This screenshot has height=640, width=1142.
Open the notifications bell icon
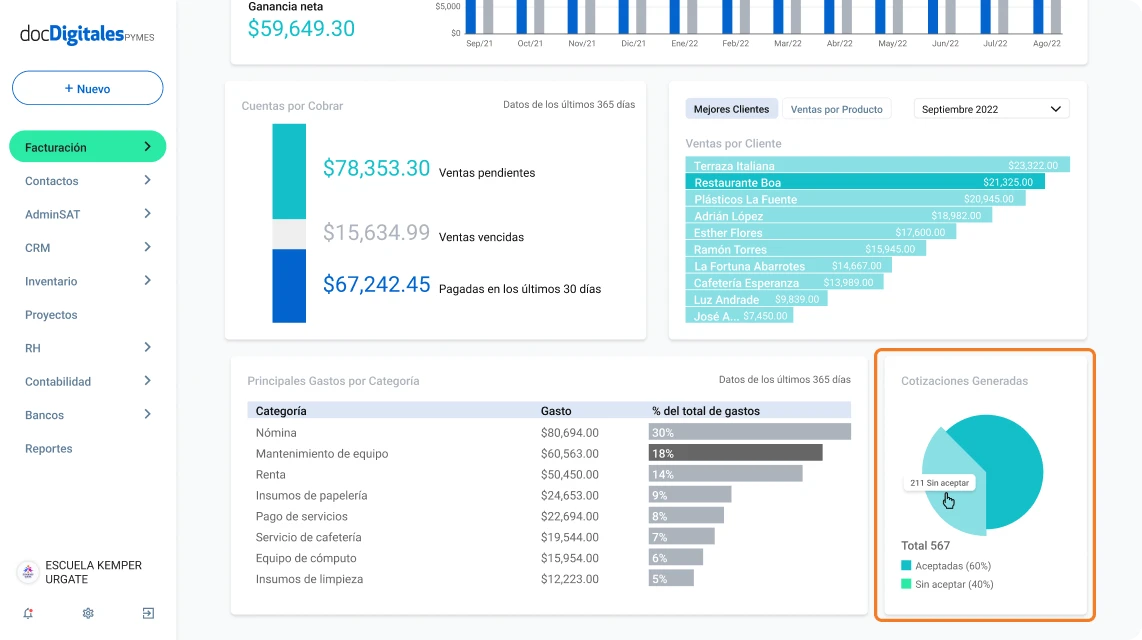coord(28,613)
